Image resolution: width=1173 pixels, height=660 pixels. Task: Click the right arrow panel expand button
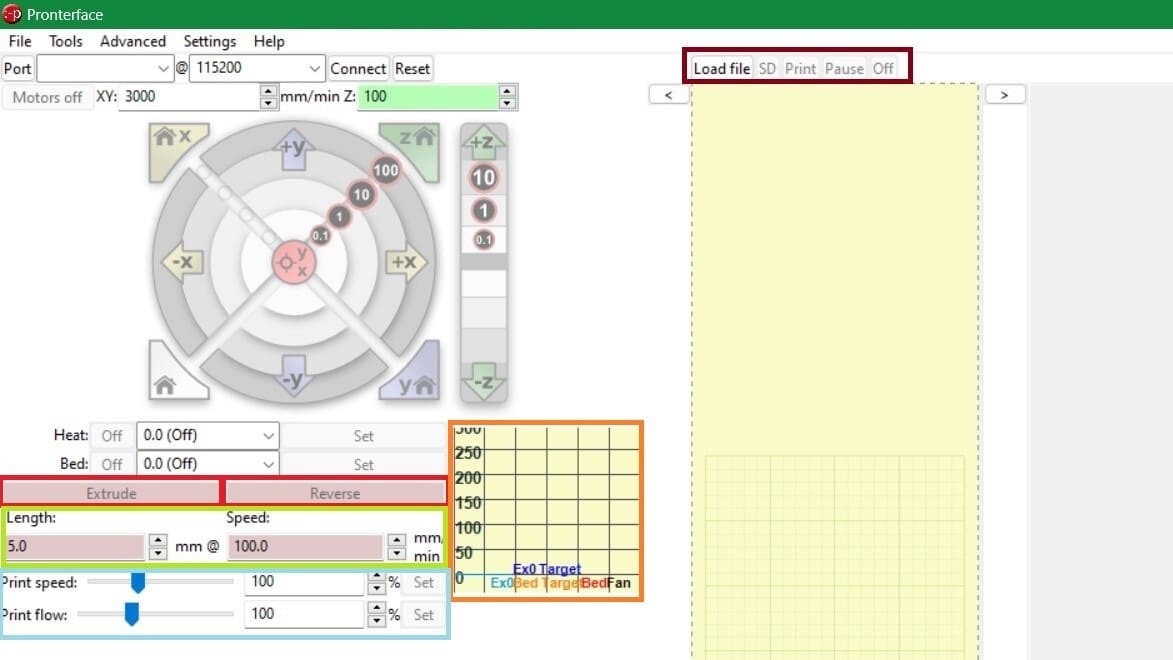(1005, 95)
